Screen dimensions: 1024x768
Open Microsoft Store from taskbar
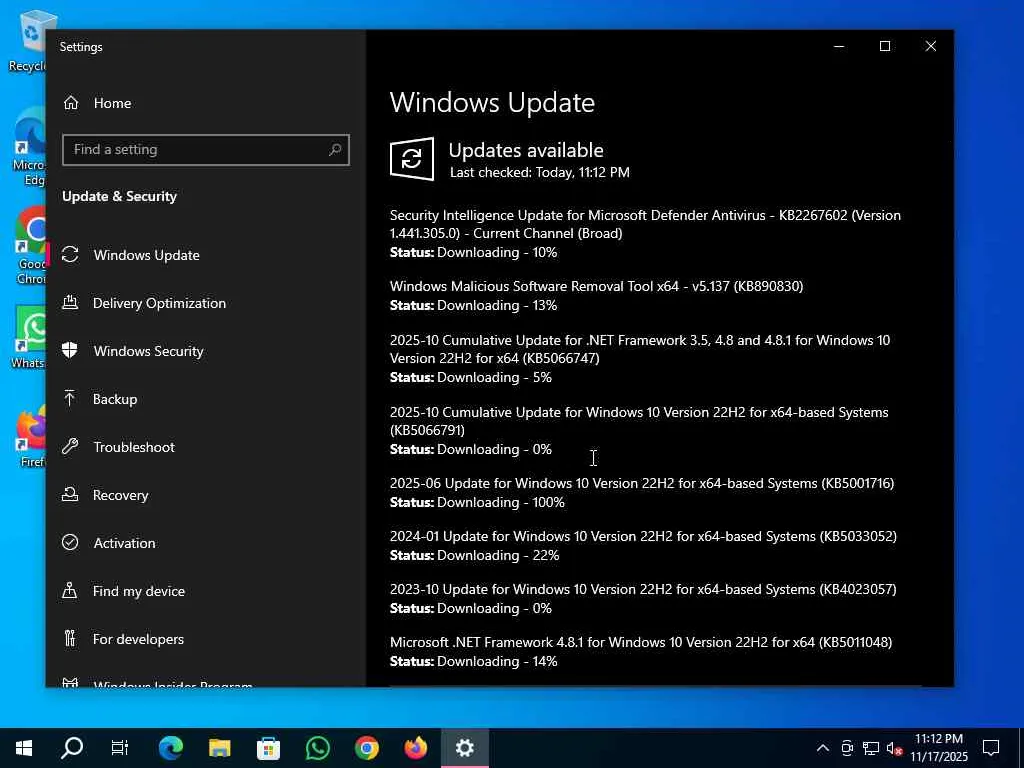point(268,748)
